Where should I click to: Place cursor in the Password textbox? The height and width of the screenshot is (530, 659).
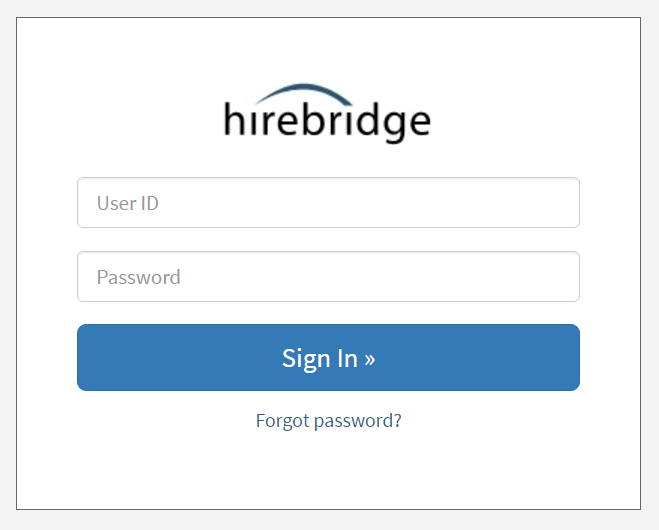click(x=328, y=277)
